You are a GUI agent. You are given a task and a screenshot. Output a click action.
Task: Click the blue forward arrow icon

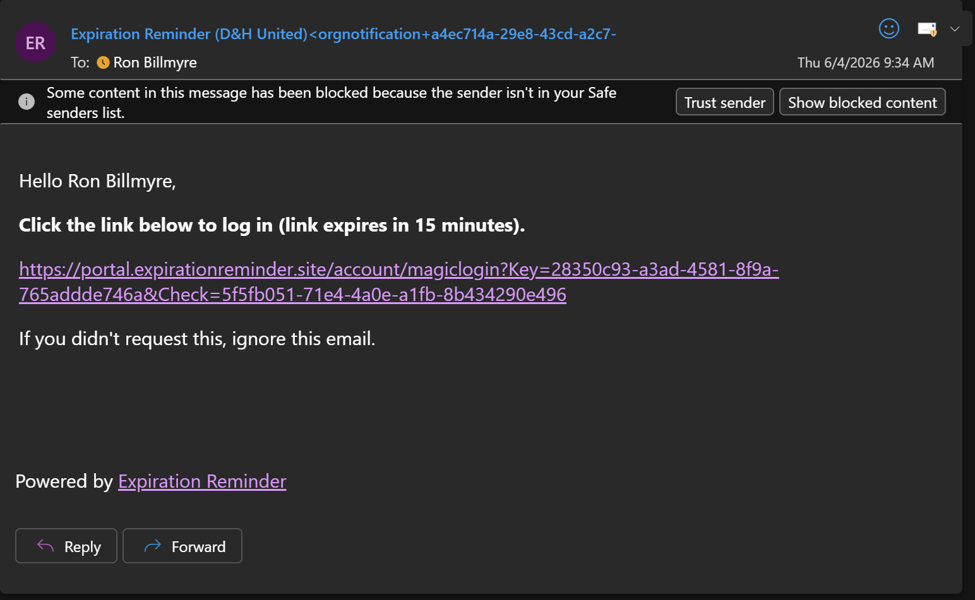tap(152, 546)
